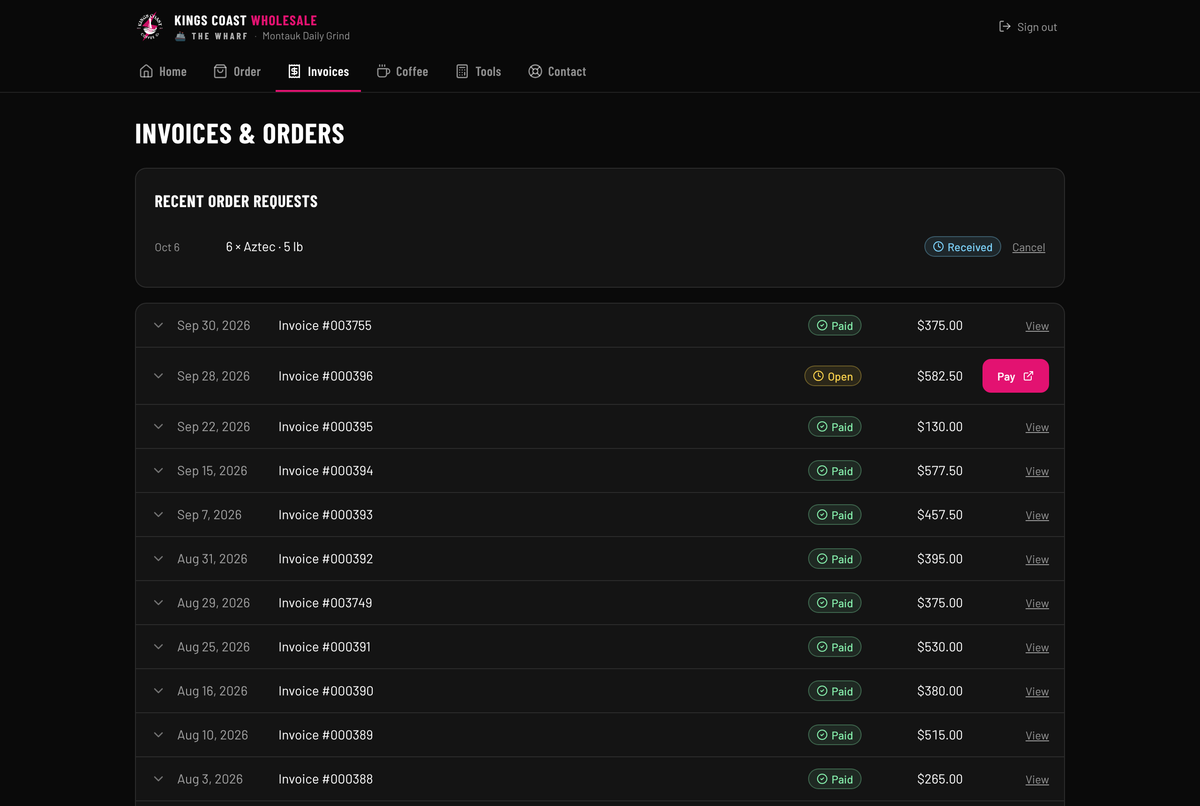Click the Paid badge on invoice #000392

coord(835,559)
